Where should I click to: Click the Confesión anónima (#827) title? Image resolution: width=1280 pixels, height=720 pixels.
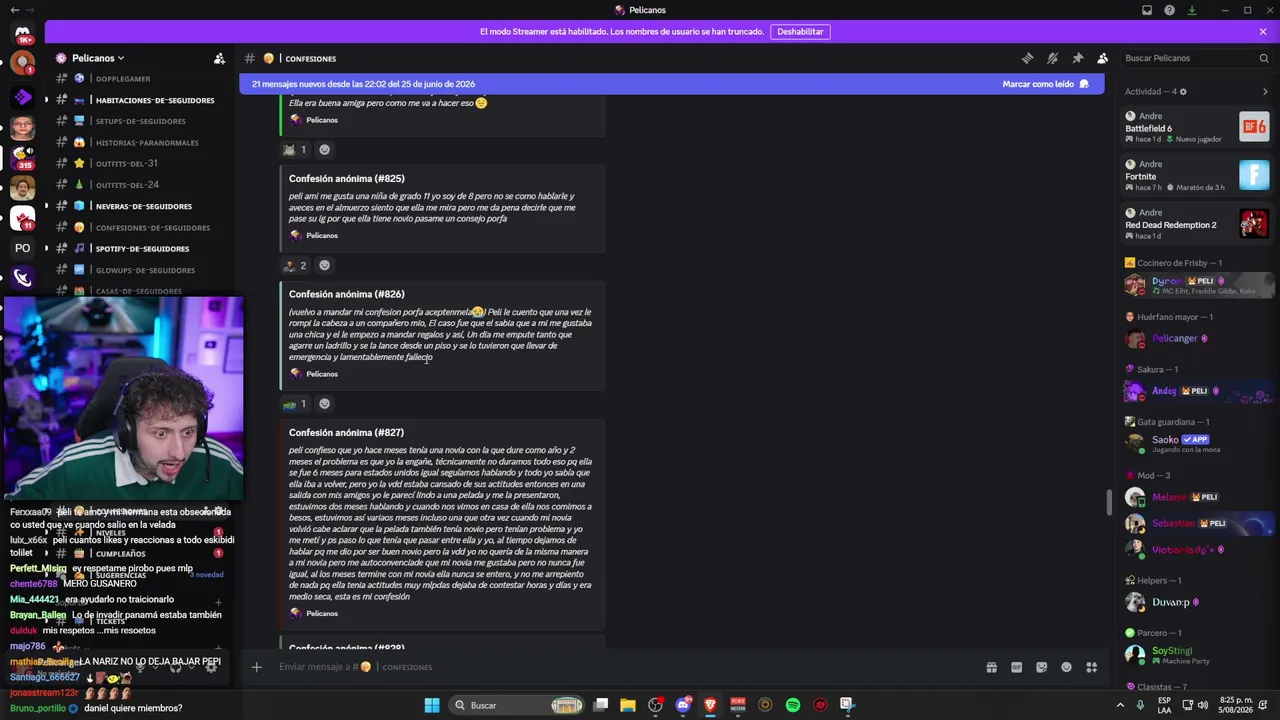coord(346,432)
